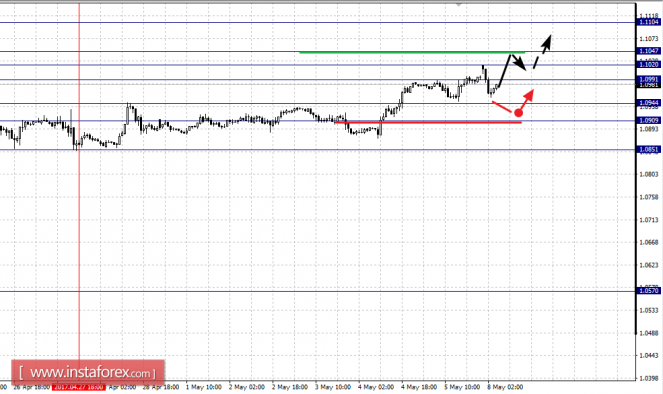
Task: Click the 1.0570 price level label
Action: point(649,291)
